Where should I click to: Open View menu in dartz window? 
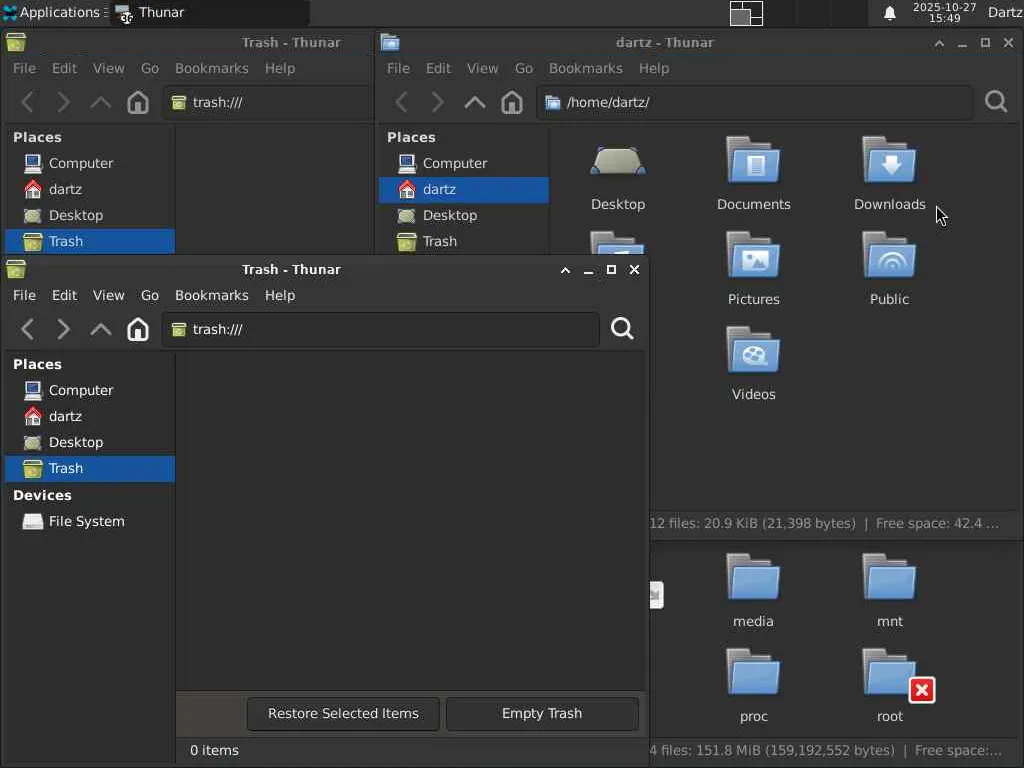[x=482, y=68]
